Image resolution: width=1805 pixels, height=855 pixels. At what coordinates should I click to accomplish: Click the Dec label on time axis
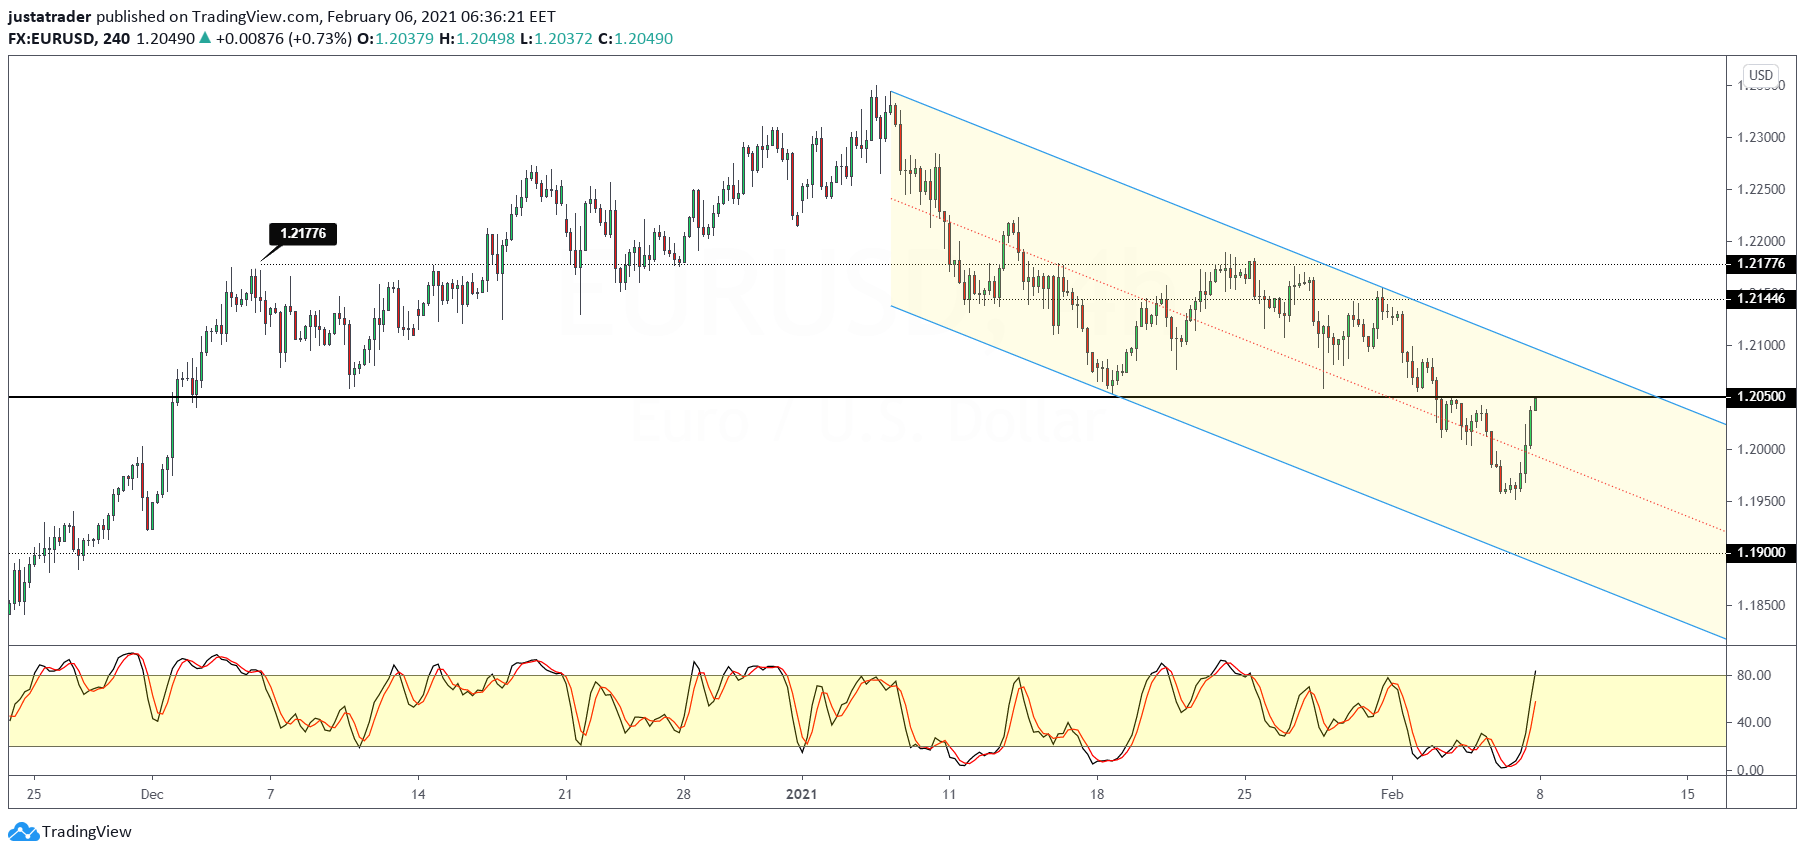coord(152,795)
